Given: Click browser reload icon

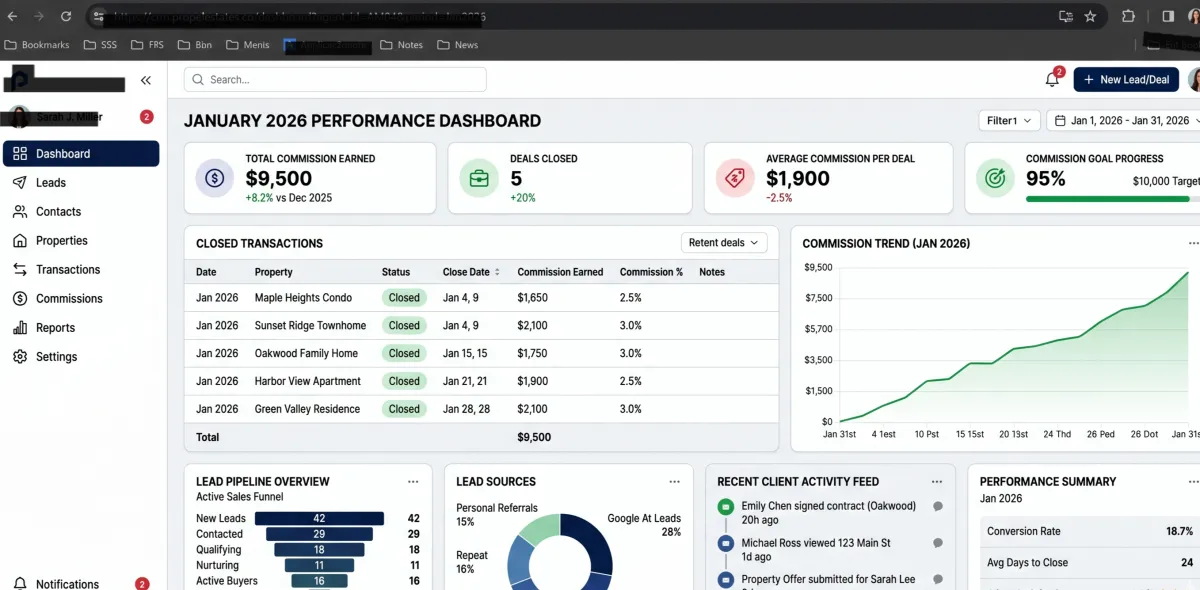Looking at the screenshot, I should (x=66, y=17).
